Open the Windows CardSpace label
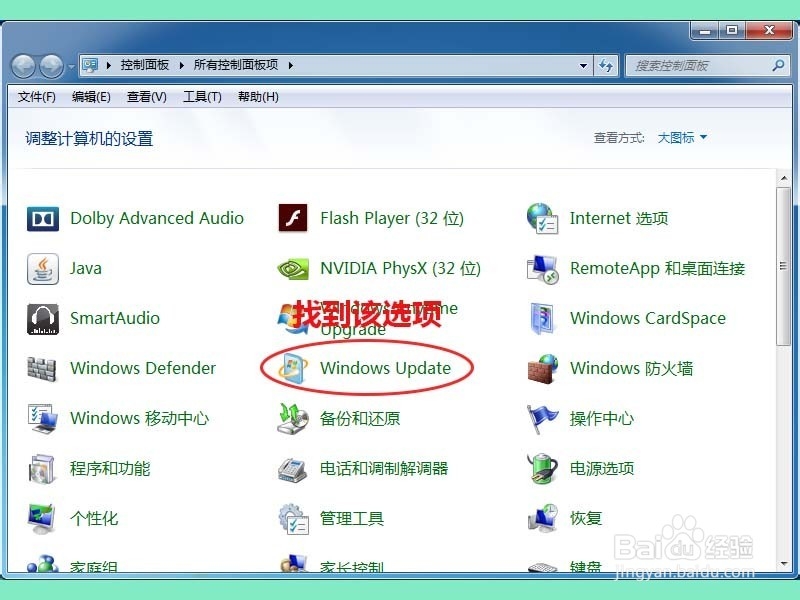 (647, 318)
